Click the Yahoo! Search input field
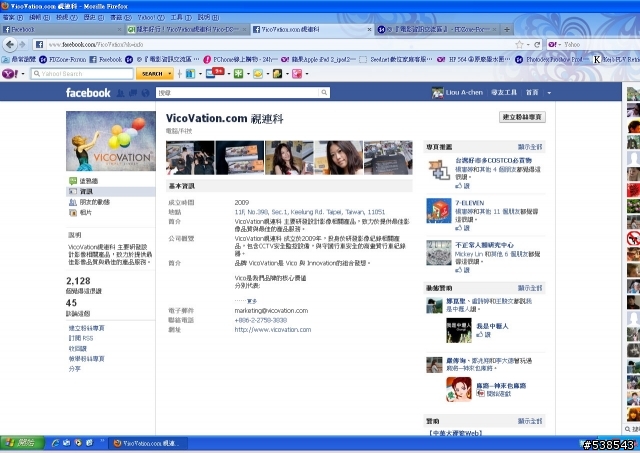Image resolution: width=640 pixels, height=453 pixels. coord(82,74)
